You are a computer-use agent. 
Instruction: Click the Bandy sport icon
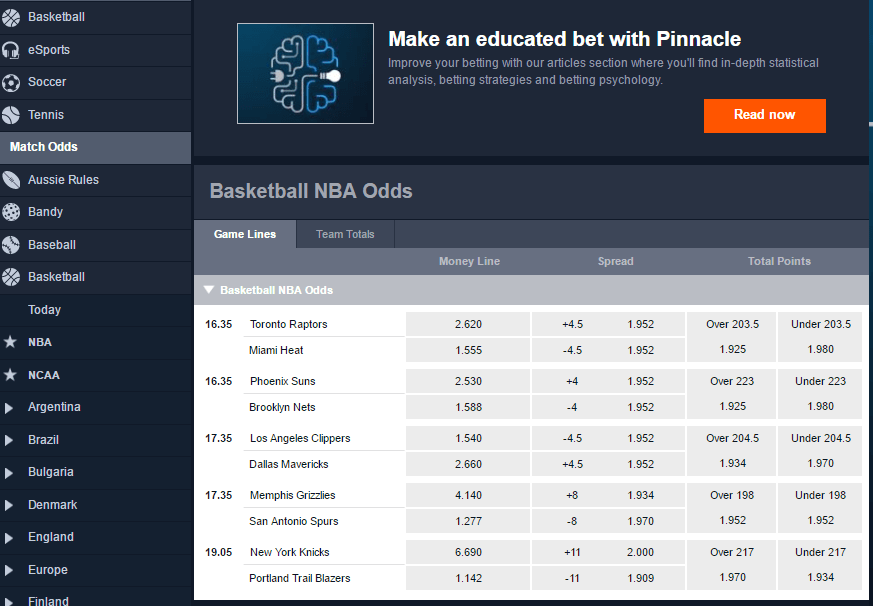[x=11, y=212]
